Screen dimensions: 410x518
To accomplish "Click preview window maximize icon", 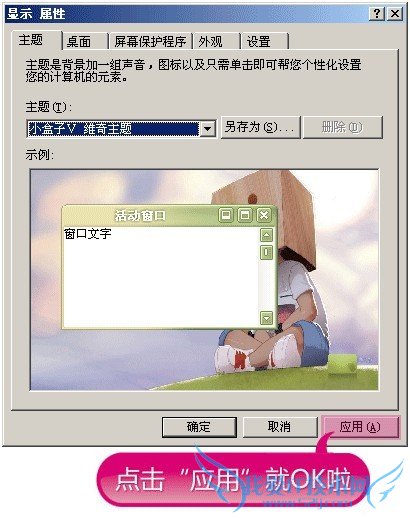I will (x=245, y=215).
